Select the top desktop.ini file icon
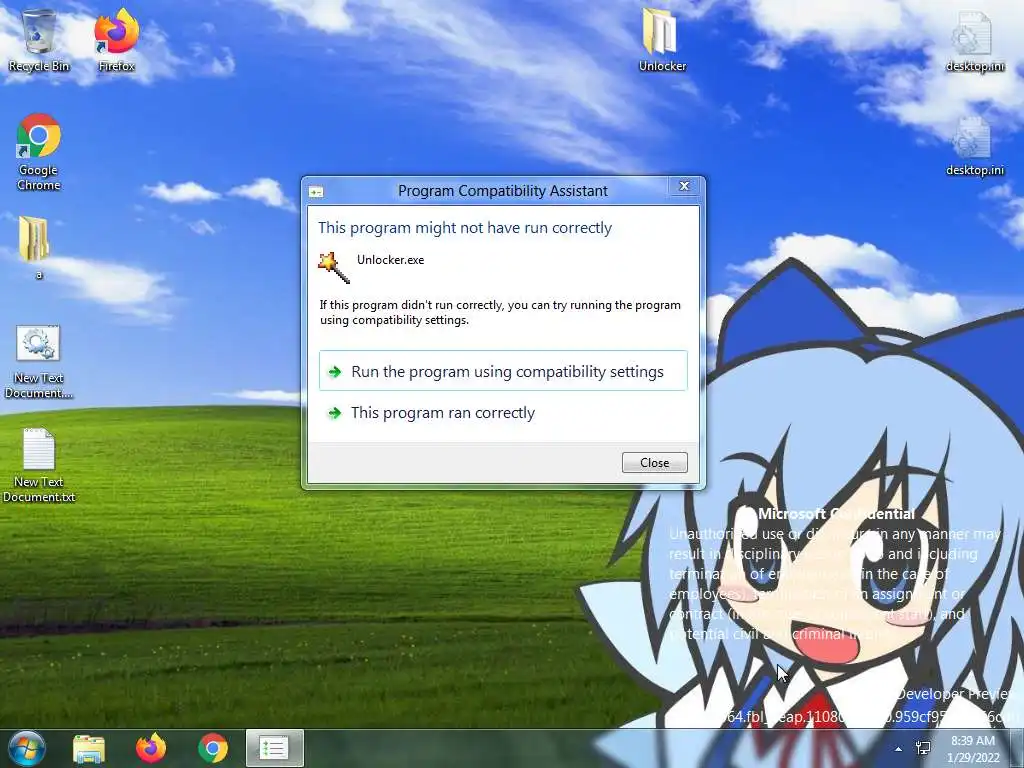 [x=974, y=41]
